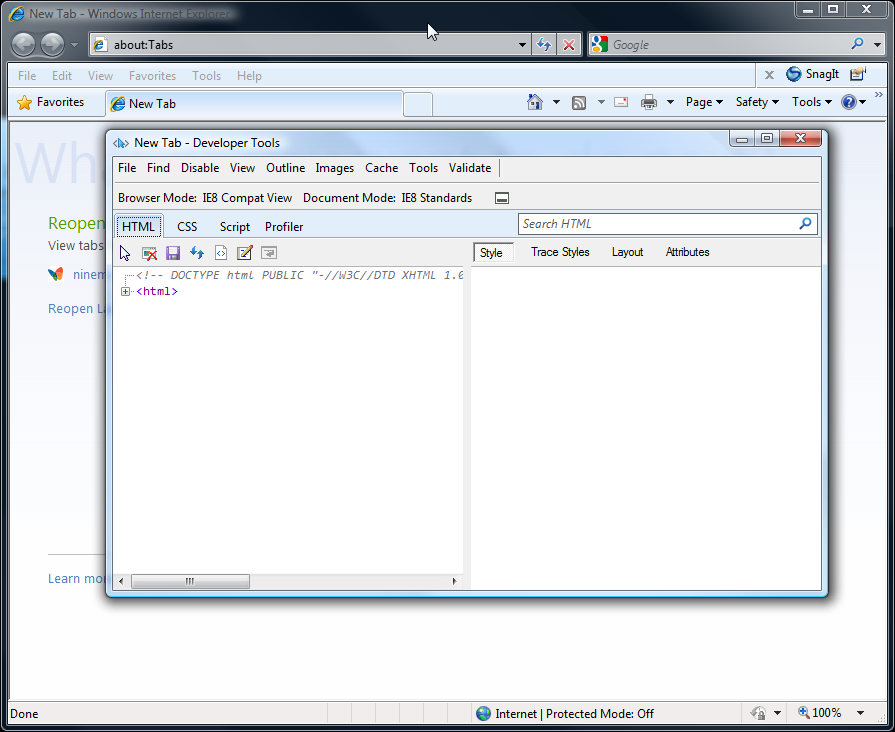Click the zoom level 100% button
The image size is (895, 732).
coord(821,713)
